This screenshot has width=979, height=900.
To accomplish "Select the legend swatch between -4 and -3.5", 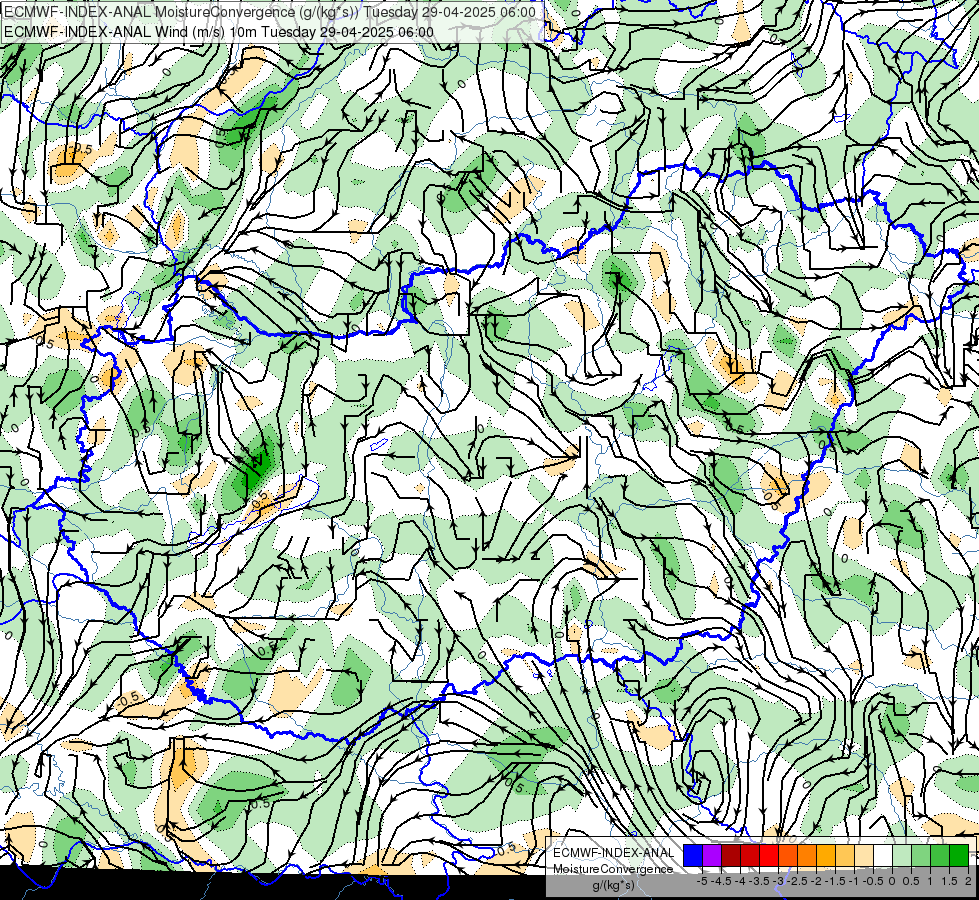I will coord(750,856).
